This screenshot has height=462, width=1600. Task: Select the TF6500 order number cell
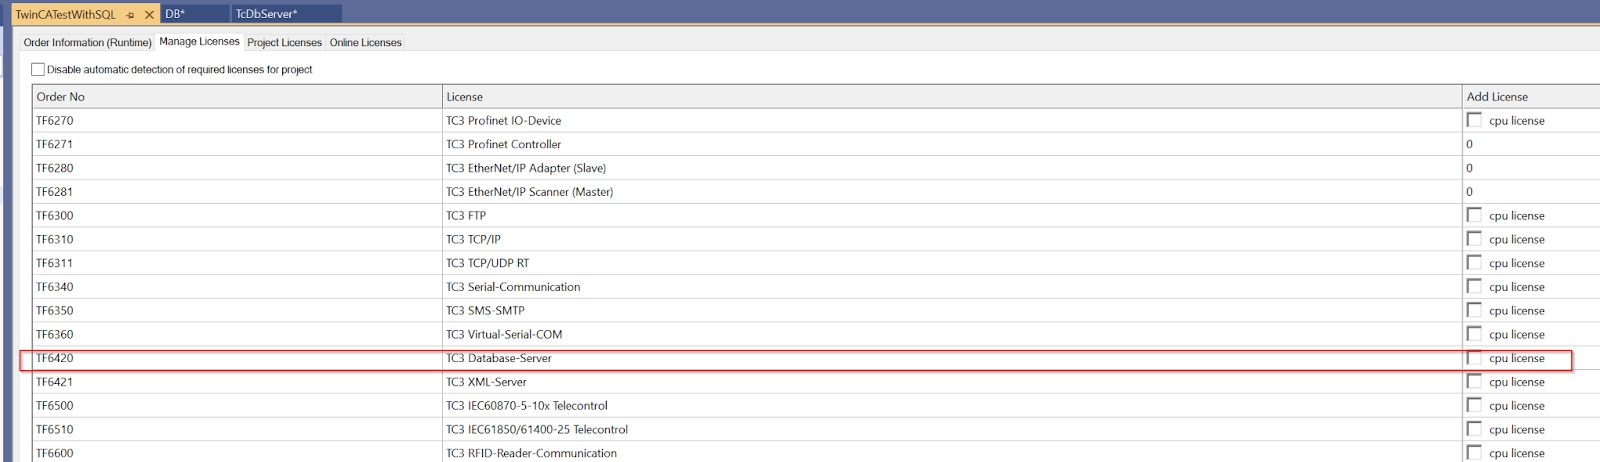pos(237,406)
